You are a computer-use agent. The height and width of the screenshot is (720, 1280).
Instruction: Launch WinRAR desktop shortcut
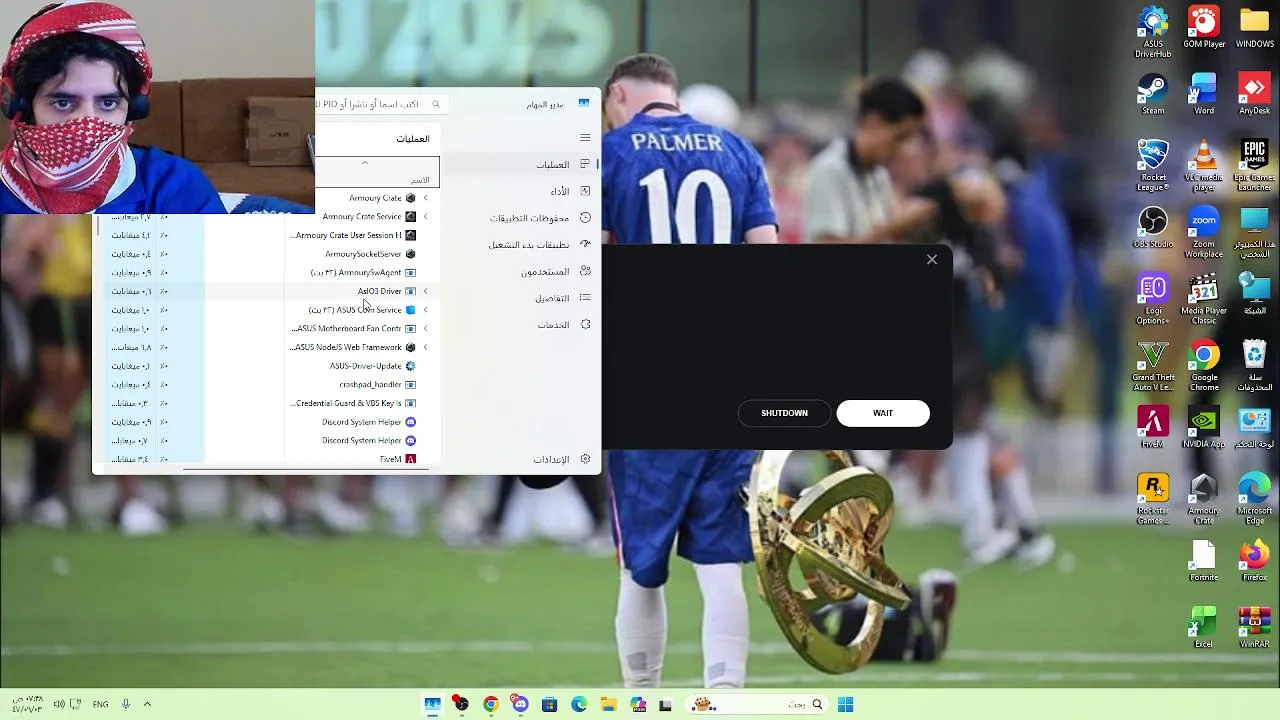(x=1254, y=628)
